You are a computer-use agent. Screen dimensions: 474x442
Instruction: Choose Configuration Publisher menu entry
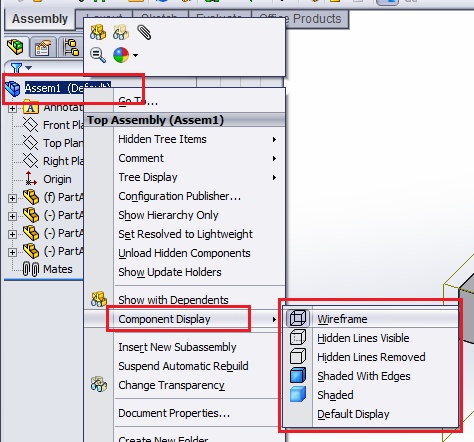(199, 196)
